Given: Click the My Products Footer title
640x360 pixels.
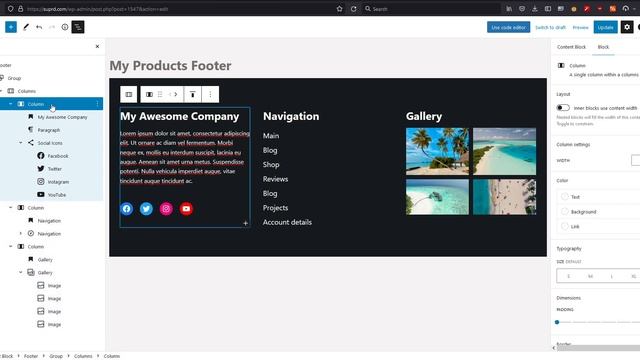Looking at the screenshot, I should click(170, 65).
